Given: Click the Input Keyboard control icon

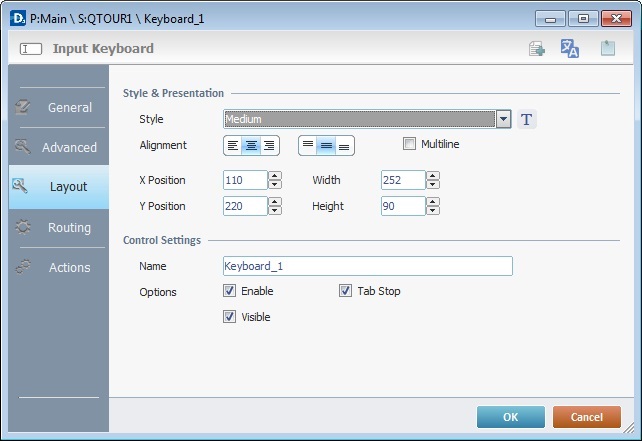Looking at the screenshot, I should 31,49.
